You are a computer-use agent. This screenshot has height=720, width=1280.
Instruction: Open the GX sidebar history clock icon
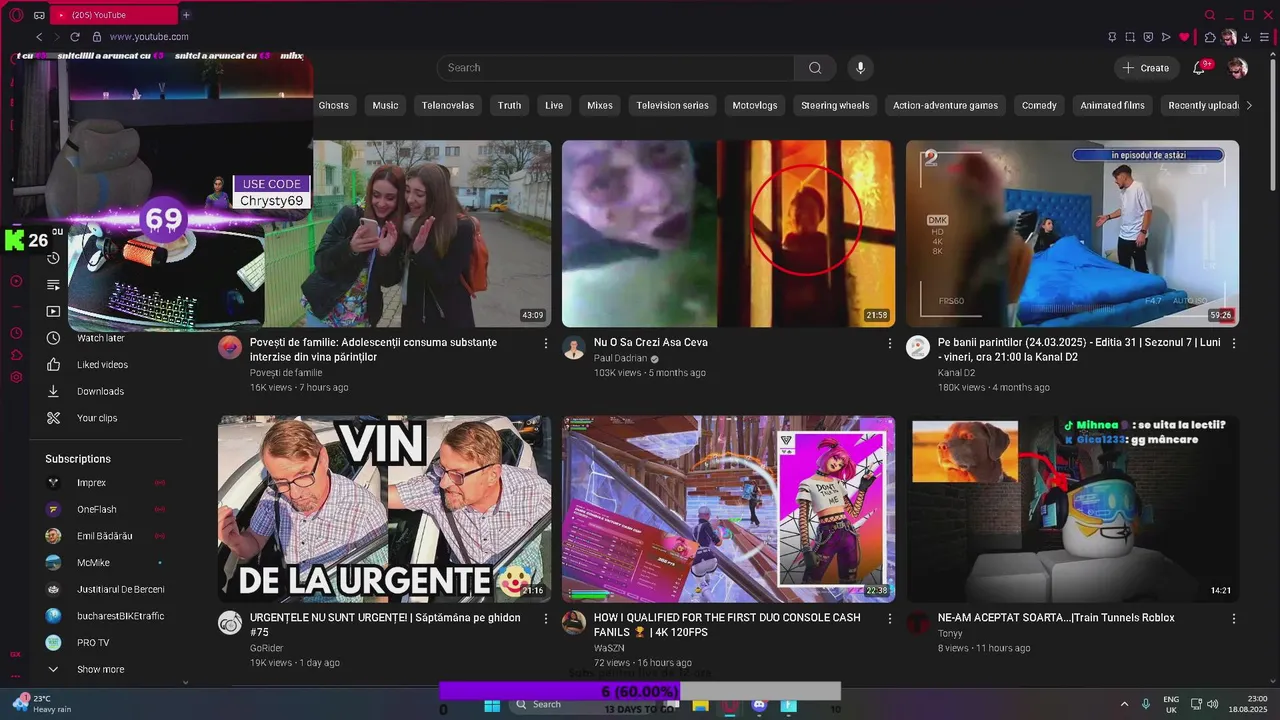tap(16, 333)
